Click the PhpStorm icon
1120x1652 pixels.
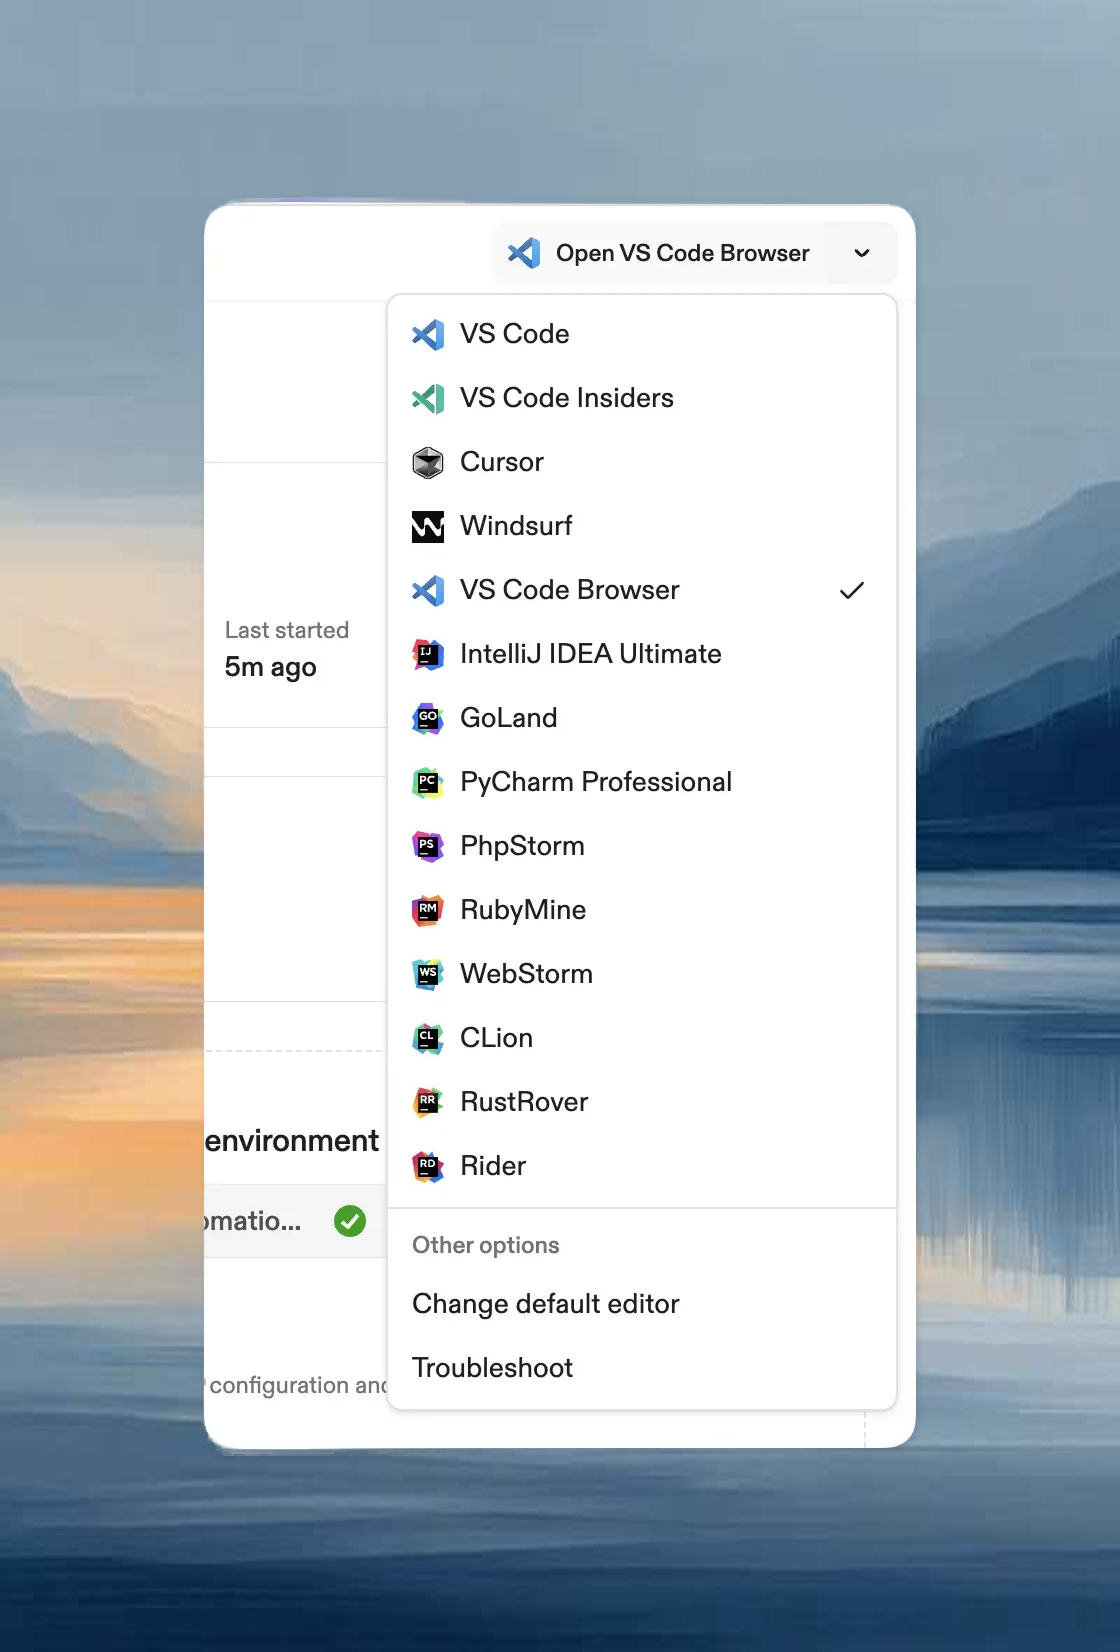tap(428, 846)
